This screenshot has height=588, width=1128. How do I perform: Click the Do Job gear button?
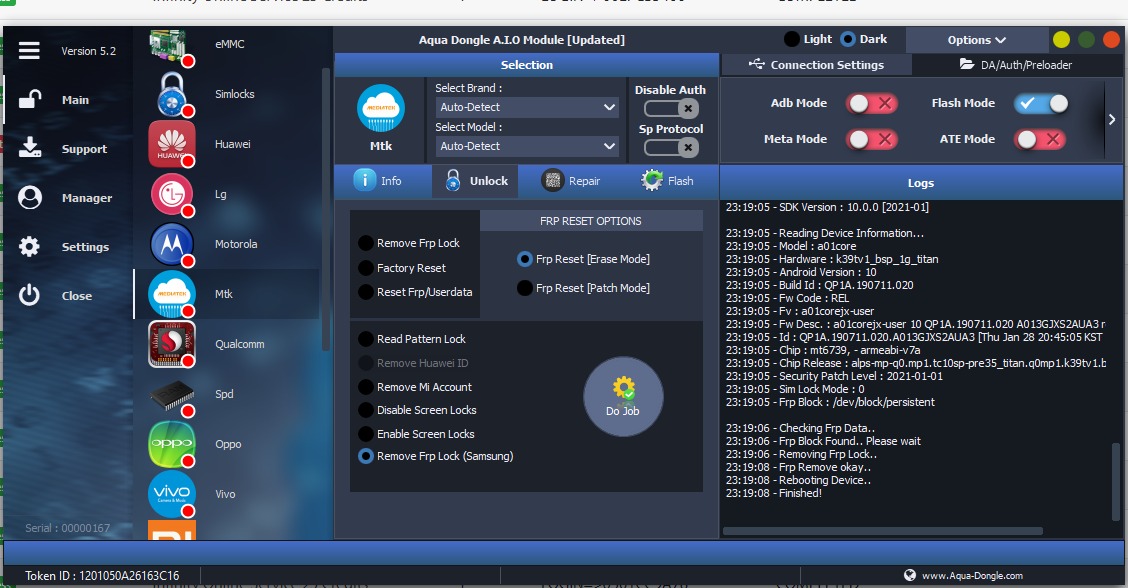(623, 397)
